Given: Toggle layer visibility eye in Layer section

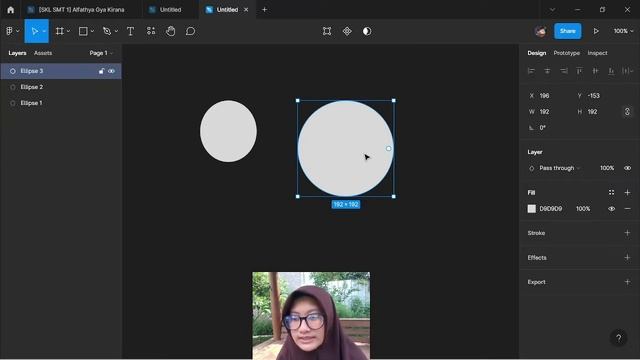Looking at the screenshot, I should [x=627, y=168].
